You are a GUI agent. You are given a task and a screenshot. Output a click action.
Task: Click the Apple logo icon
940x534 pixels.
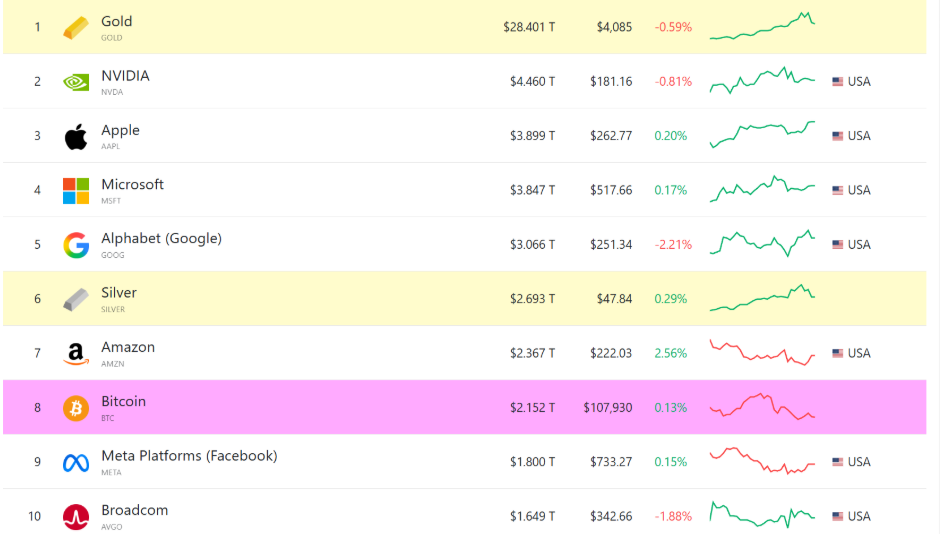pos(76,136)
